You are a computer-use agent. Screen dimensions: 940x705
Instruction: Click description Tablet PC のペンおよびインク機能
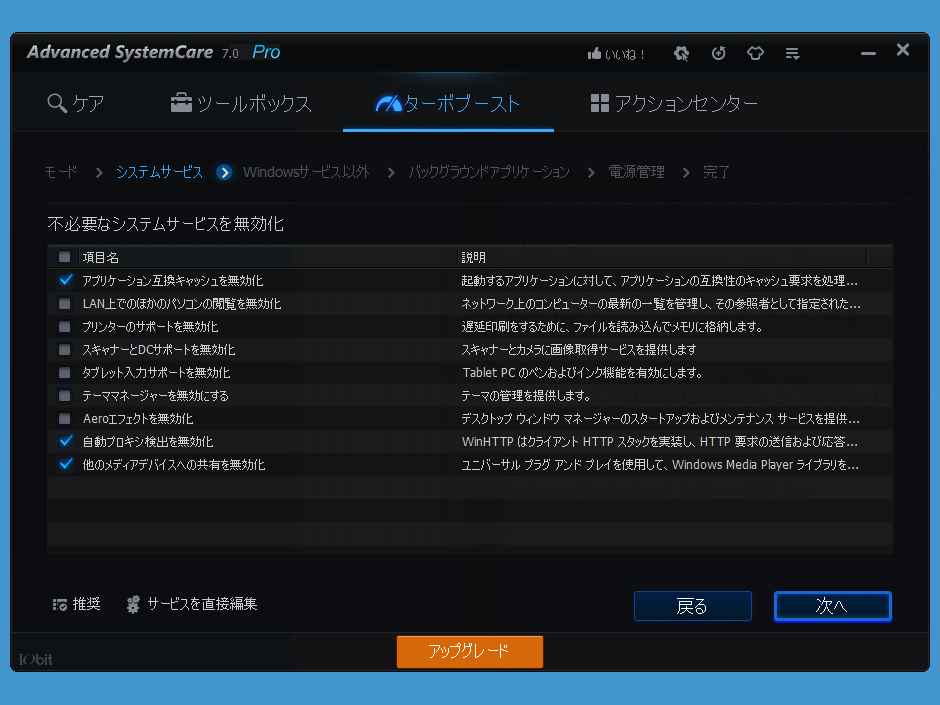tap(583, 373)
